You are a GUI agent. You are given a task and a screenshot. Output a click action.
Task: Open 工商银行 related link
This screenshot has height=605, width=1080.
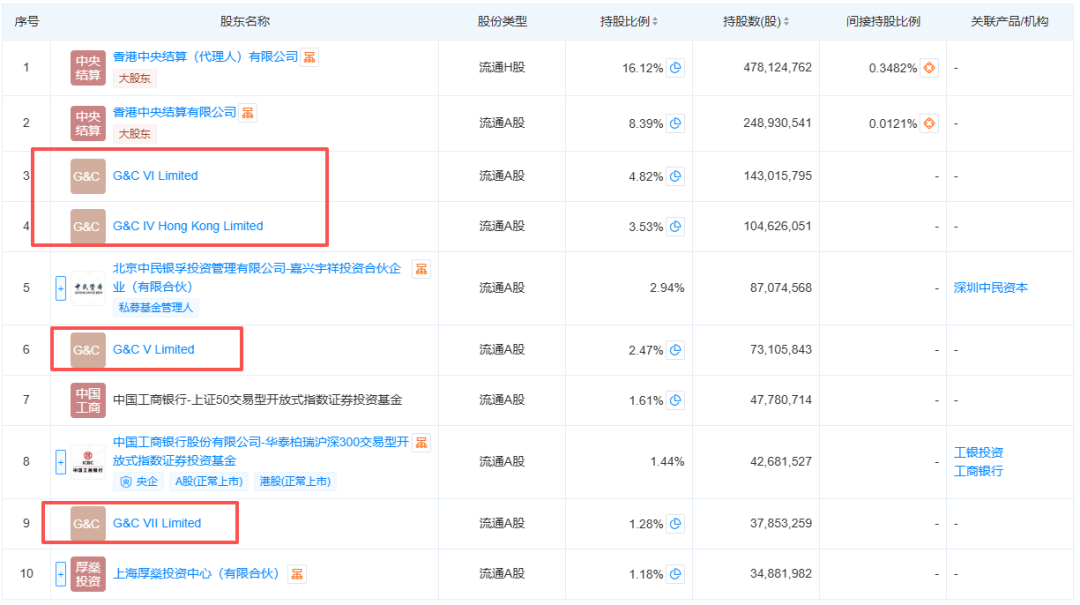coord(978,471)
